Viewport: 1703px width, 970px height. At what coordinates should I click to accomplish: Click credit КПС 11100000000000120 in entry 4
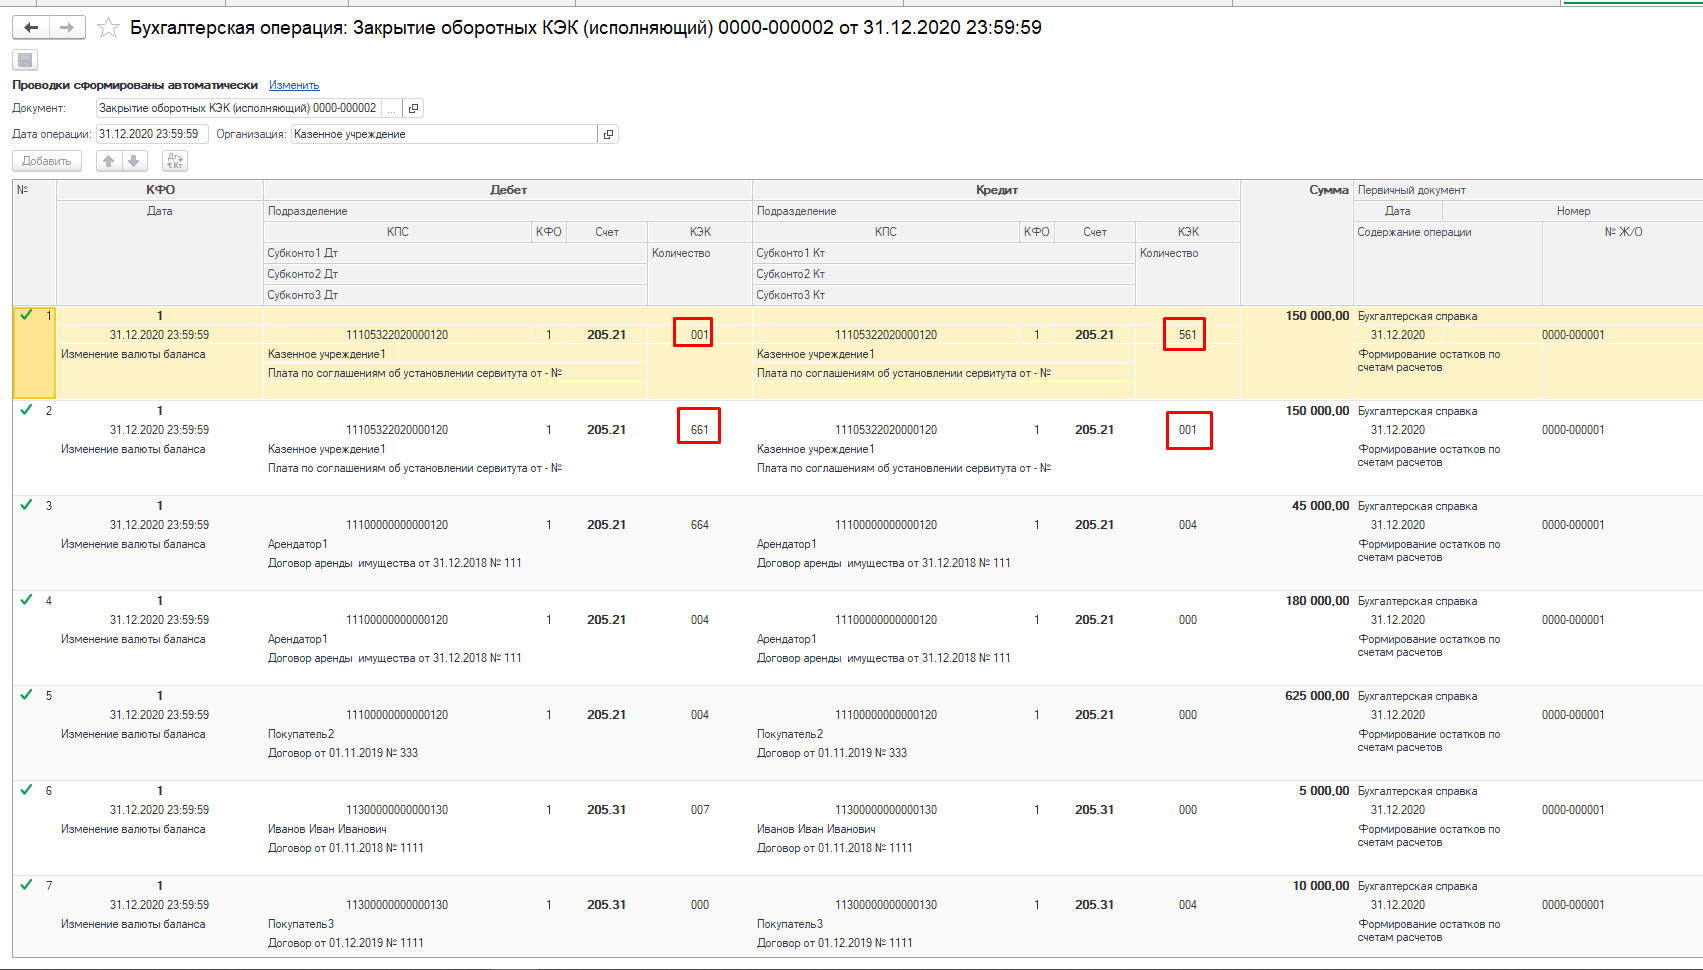[886, 620]
